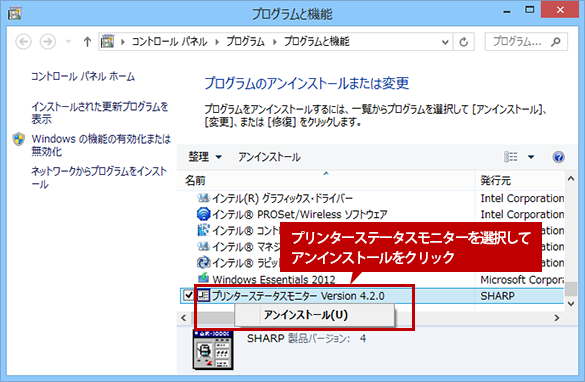The height and width of the screenshot is (382, 585).
Task: Click vertical scrollbar down arrow
Action: point(571,303)
